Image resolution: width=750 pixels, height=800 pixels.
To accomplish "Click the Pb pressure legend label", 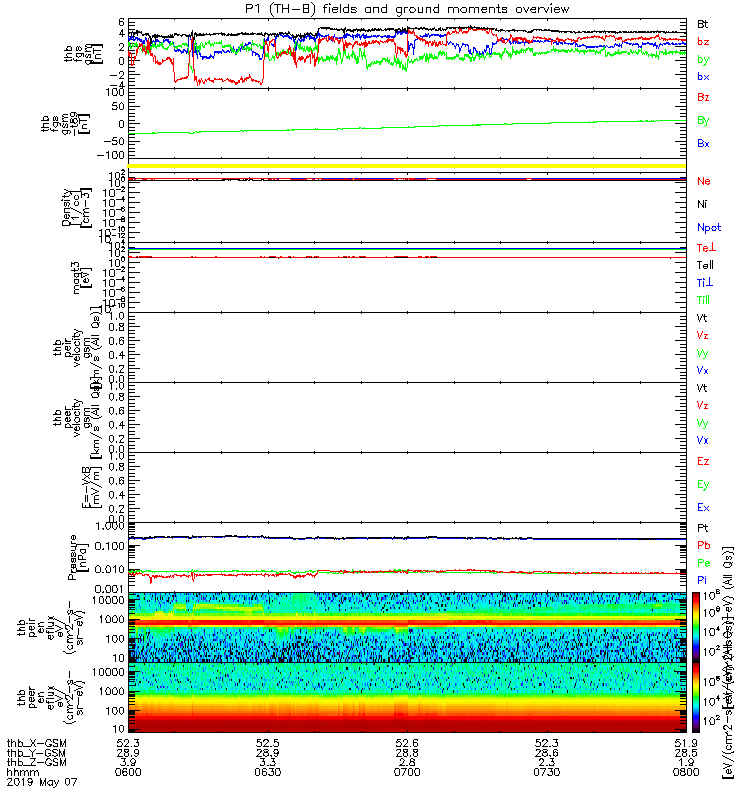I will pyautogui.click(x=704, y=545).
